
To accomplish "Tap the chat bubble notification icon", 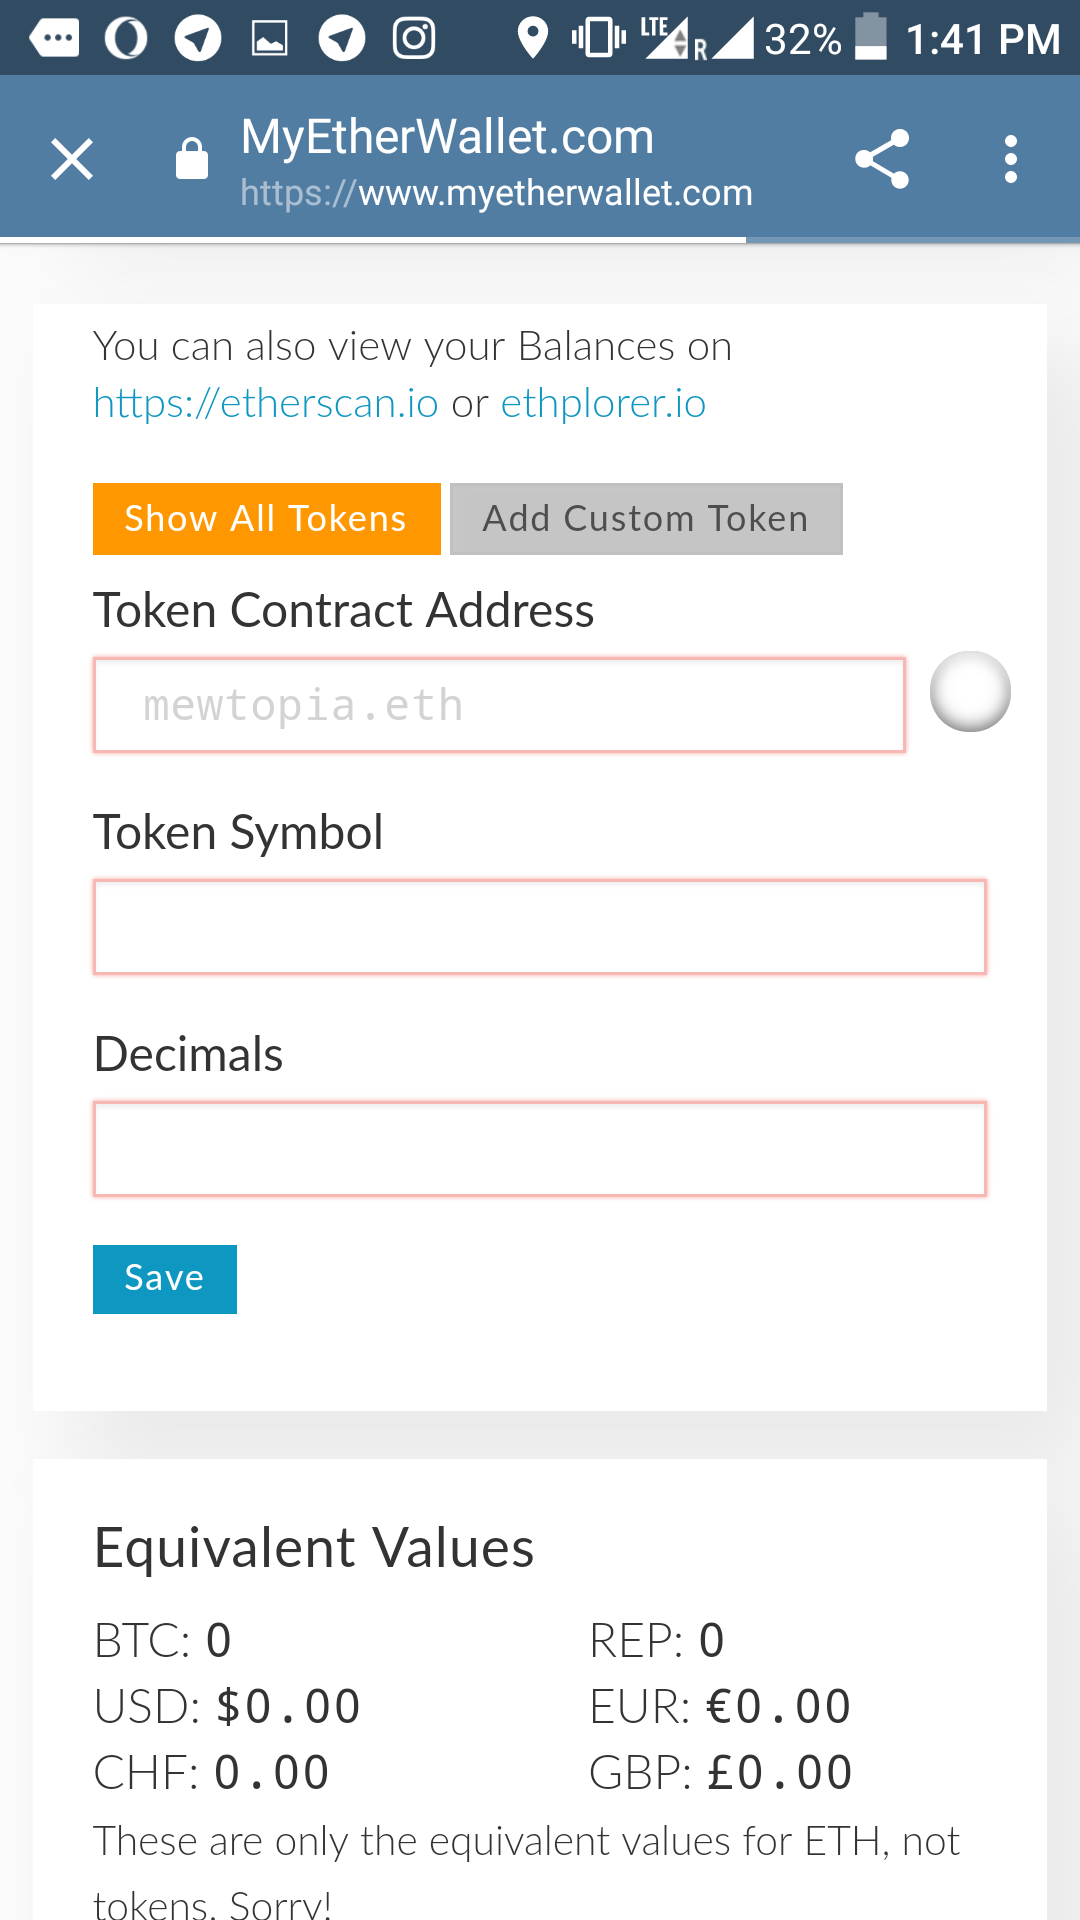I will click(54, 38).
